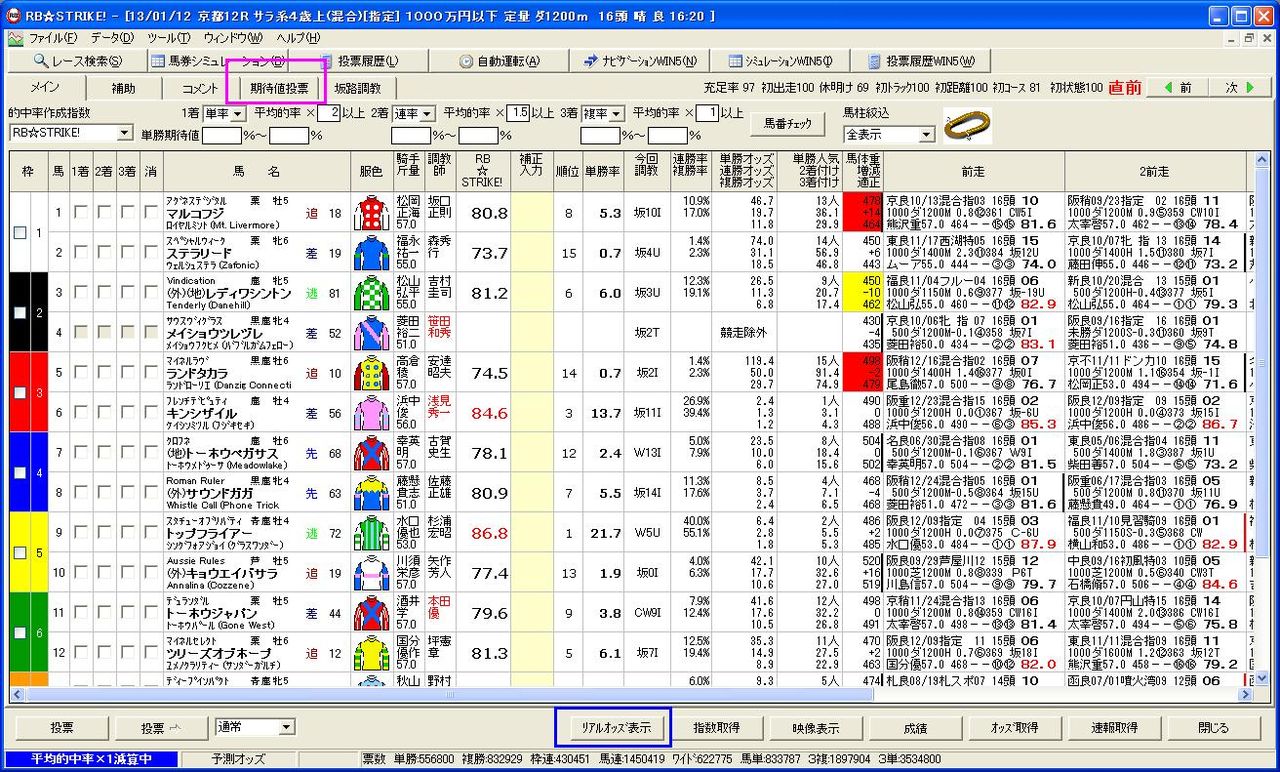1280x772 pixels.
Task: Go to the next race with 次
Action: [x=1239, y=88]
